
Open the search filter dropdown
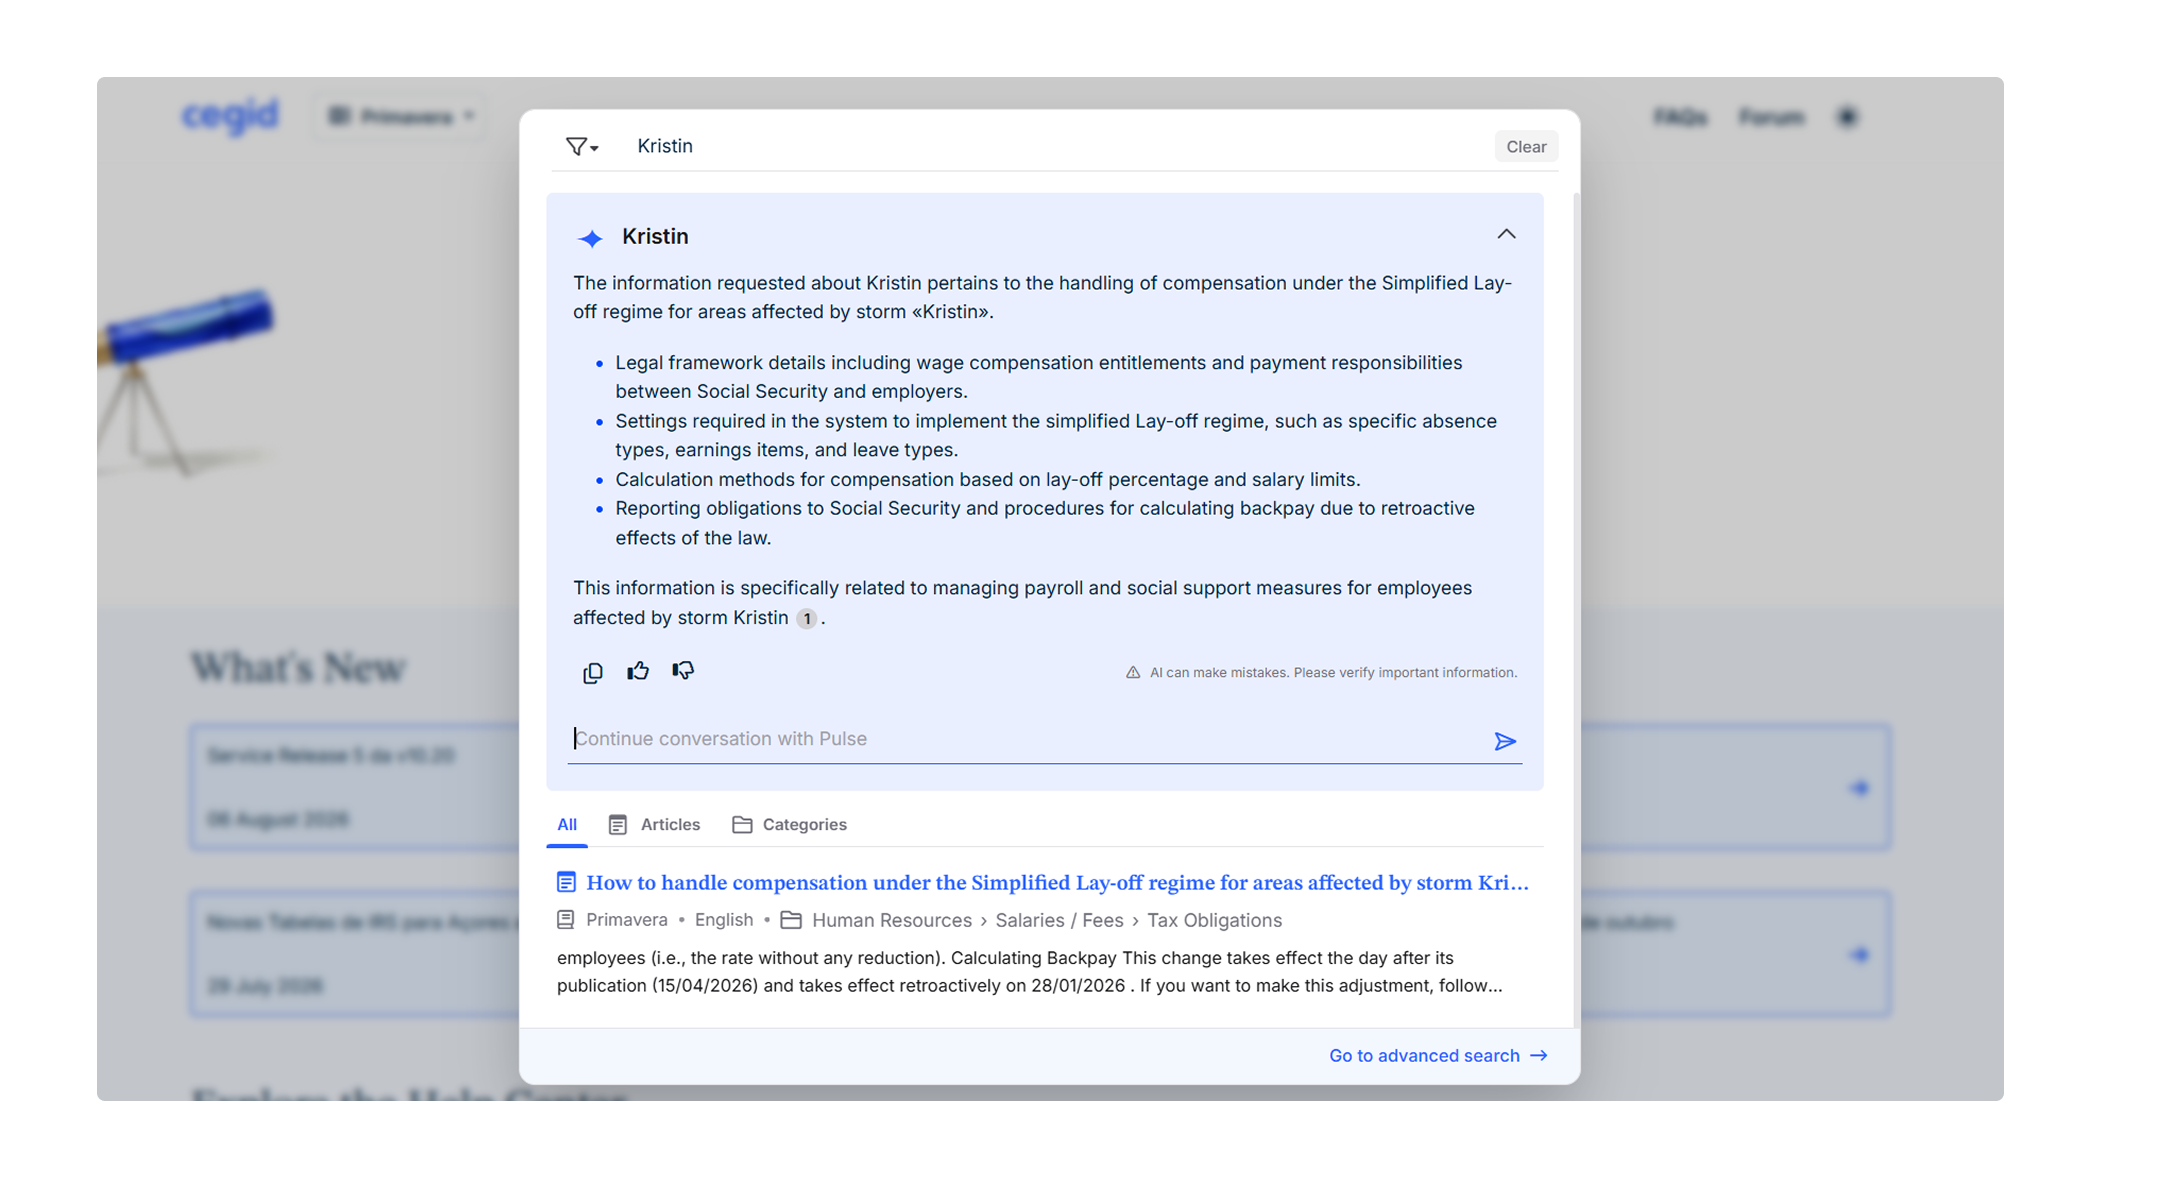tap(581, 147)
